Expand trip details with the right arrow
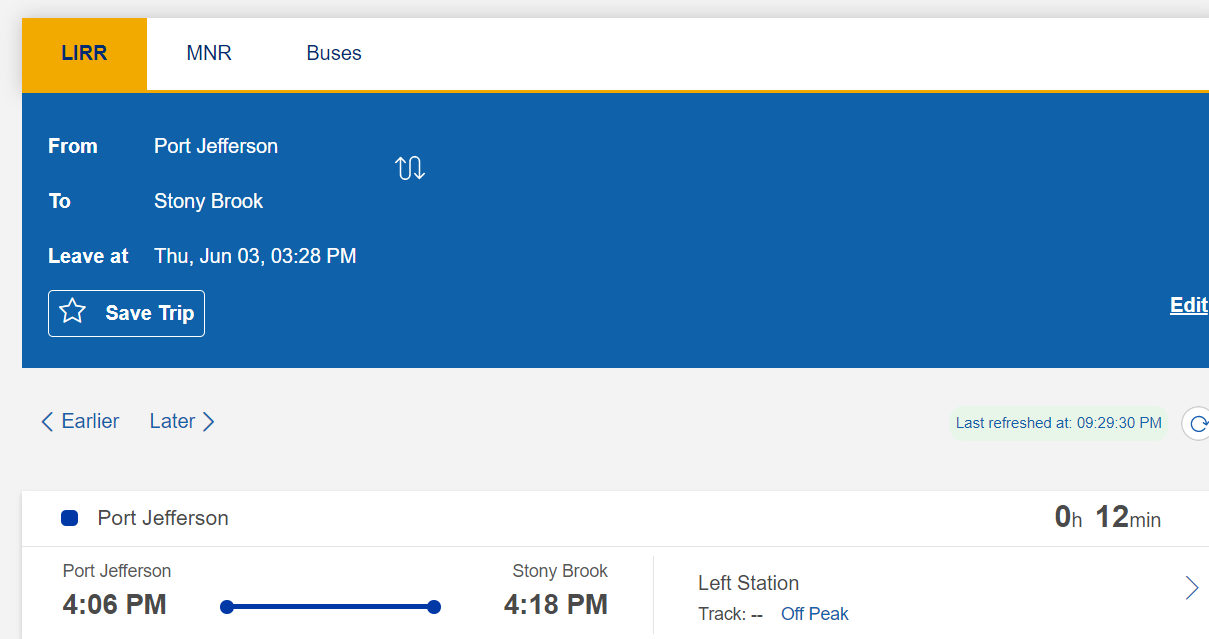The image size is (1209, 639). pos(1191,588)
